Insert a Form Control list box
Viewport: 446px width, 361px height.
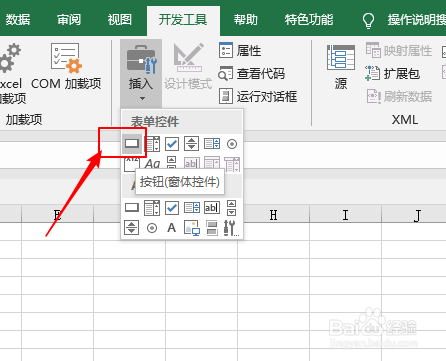point(212,144)
